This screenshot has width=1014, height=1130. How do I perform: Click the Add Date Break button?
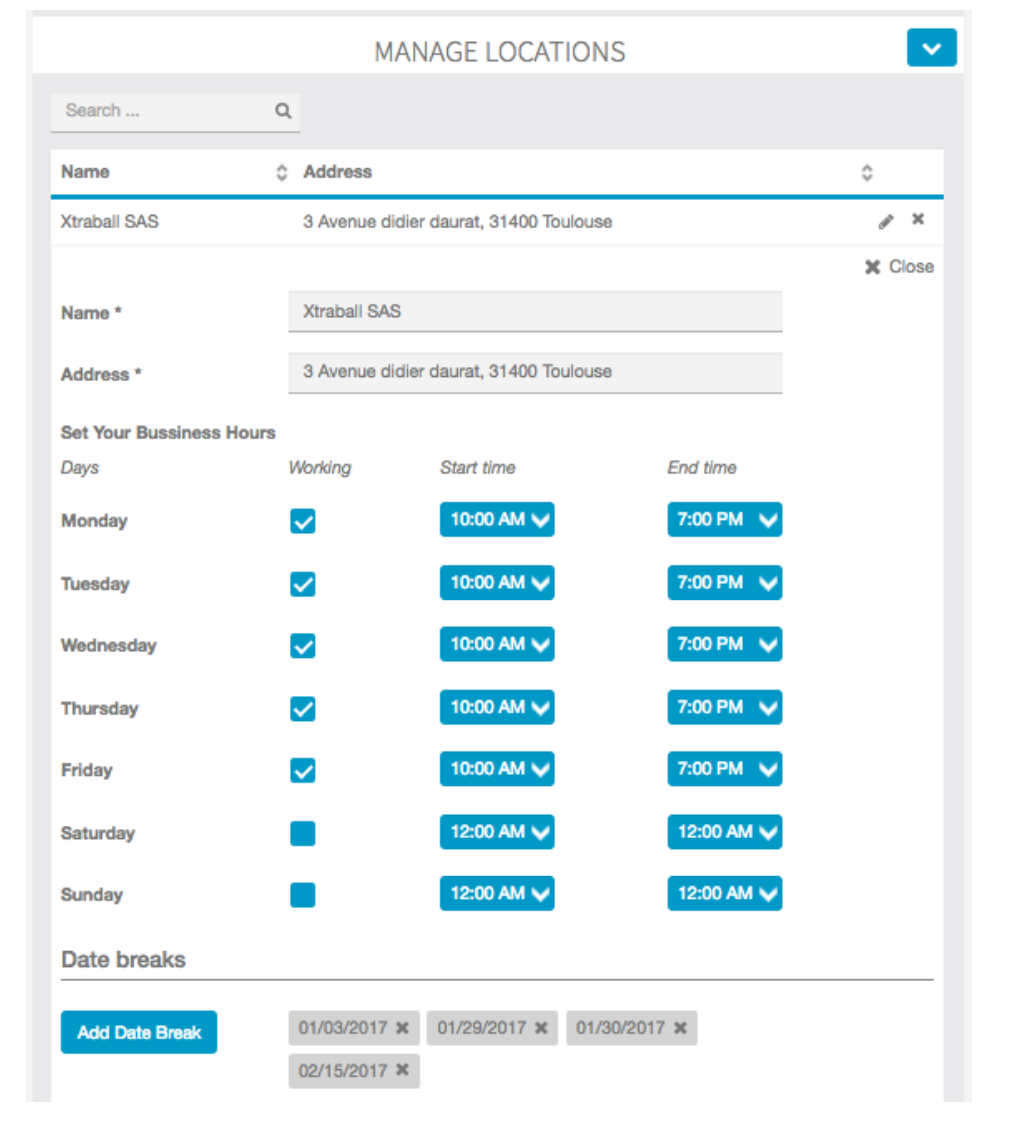click(x=139, y=1032)
